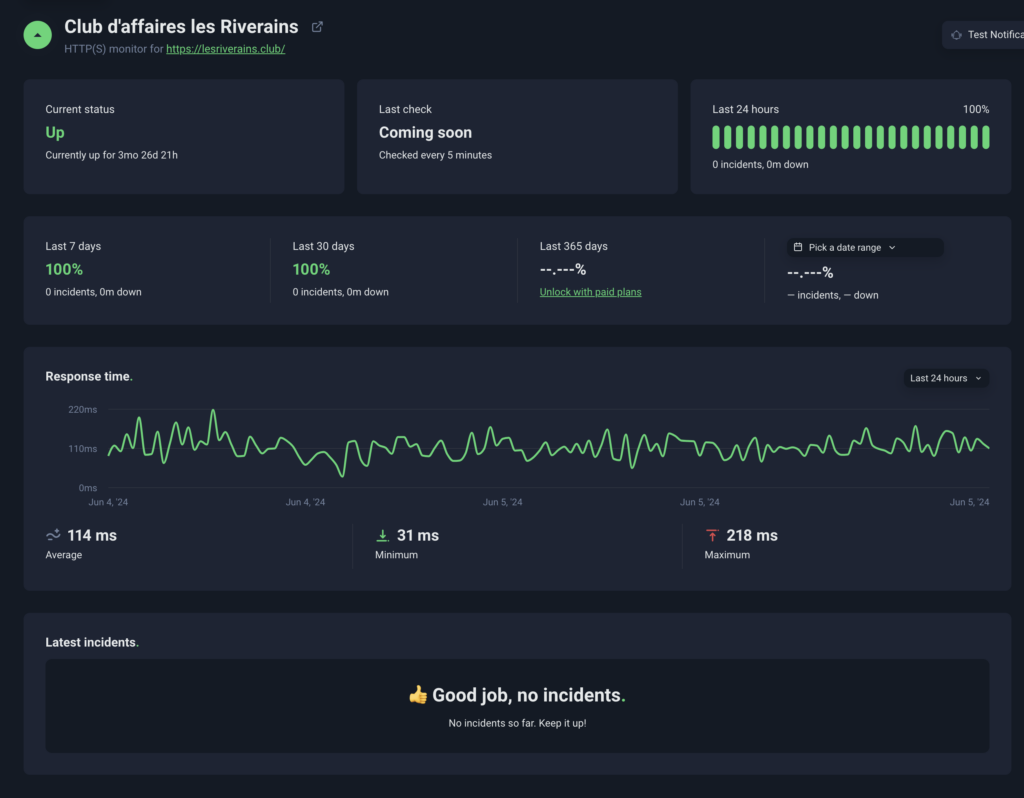1024x798 pixels.
Task: Click the highest peak on response time graph
Action: pos(213,411)
